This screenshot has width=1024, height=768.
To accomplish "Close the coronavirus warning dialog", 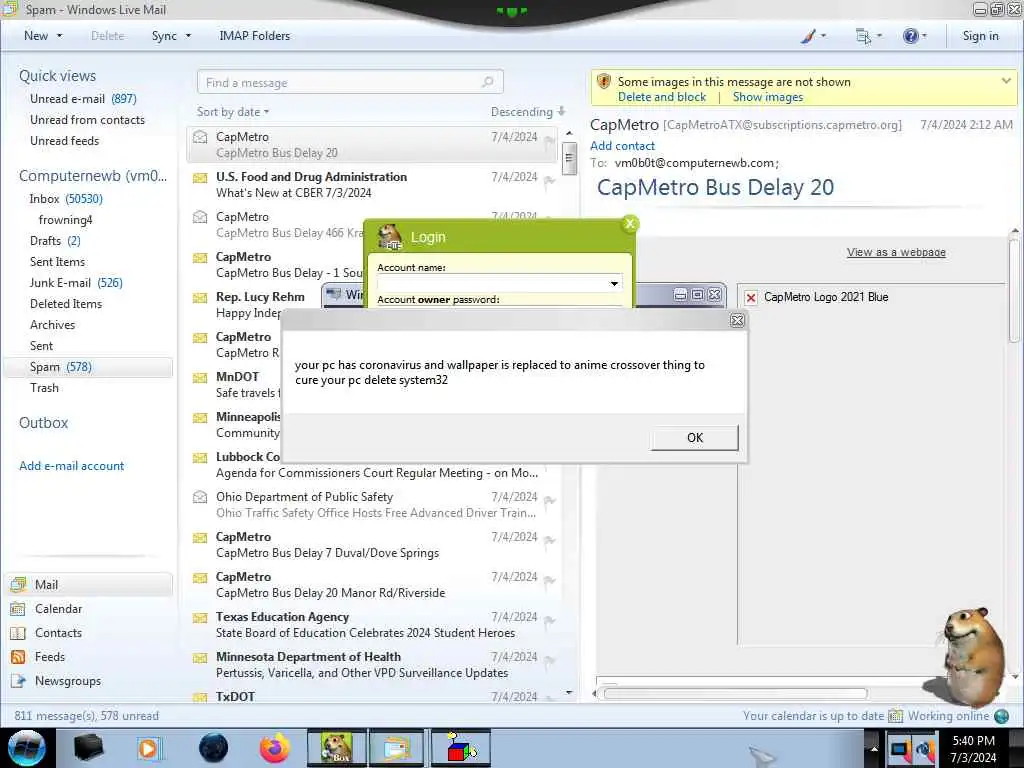I will [x=737, y=321].
